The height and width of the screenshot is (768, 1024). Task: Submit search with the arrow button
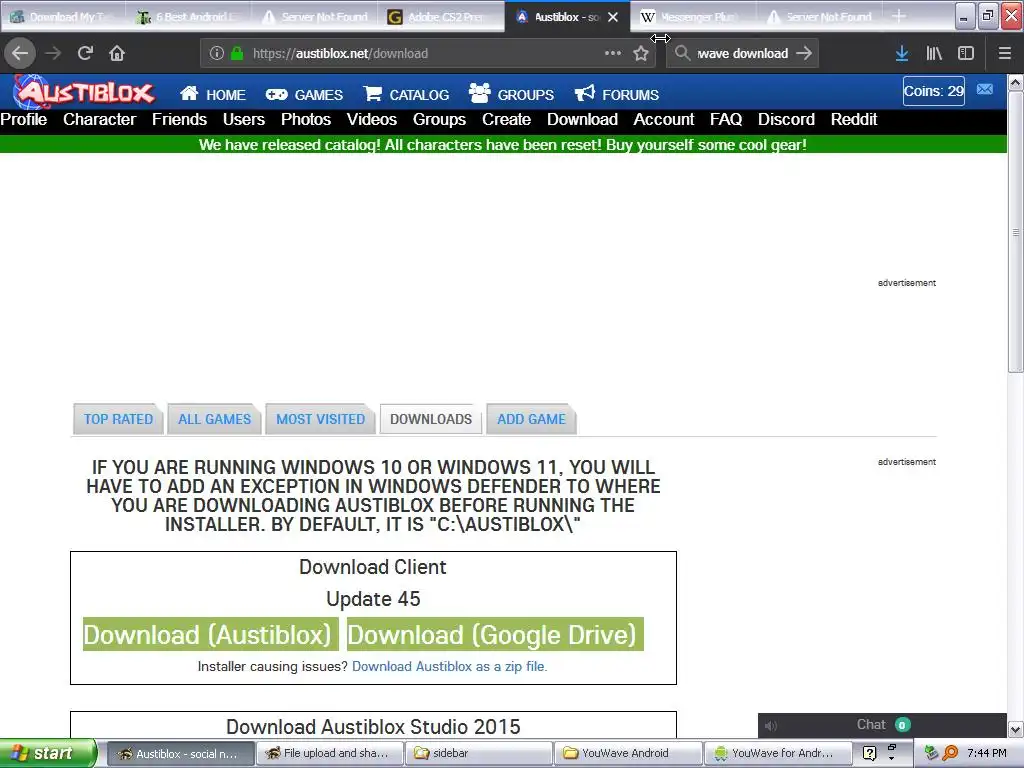804,53
